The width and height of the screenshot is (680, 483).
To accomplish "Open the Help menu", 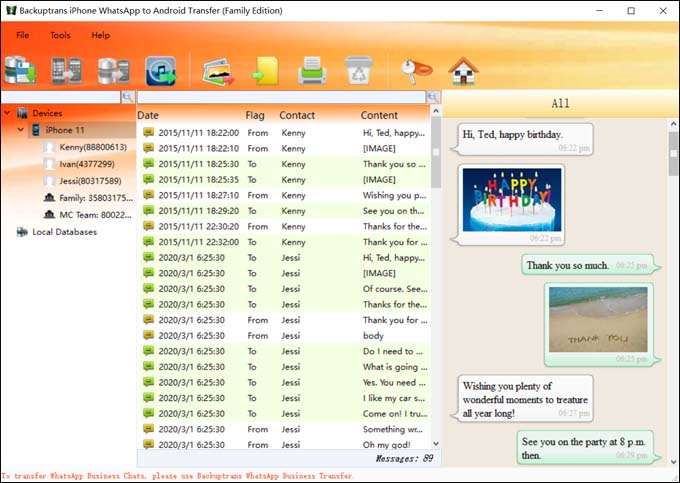I will point(101,35).
